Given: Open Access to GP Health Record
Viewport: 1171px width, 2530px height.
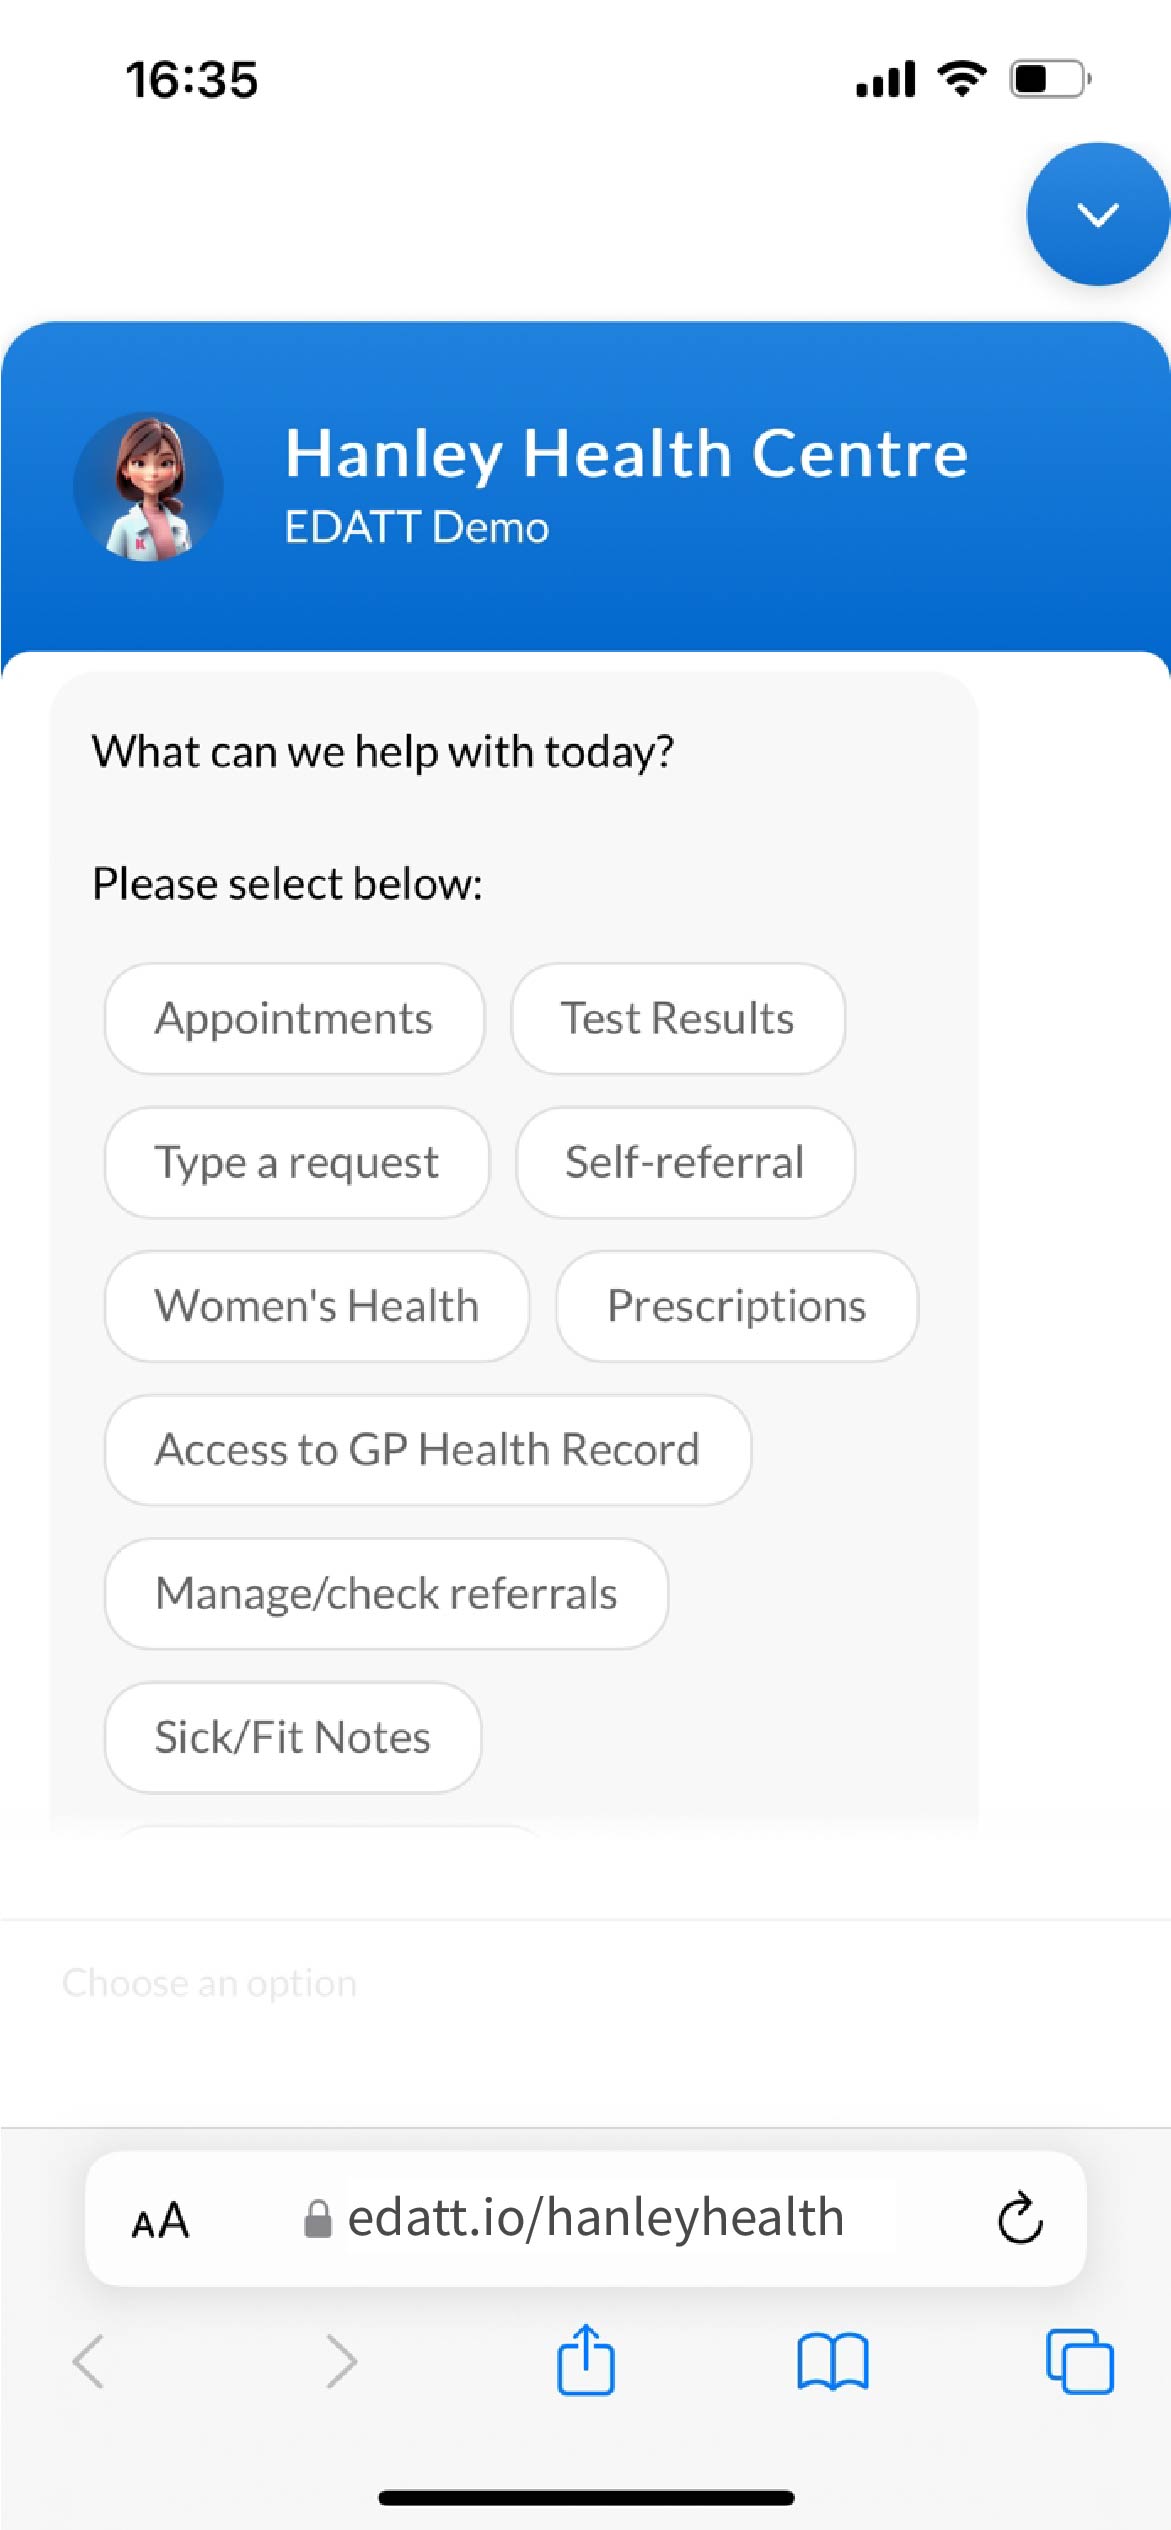Looking at the screenshot, I should (426, 1450).
